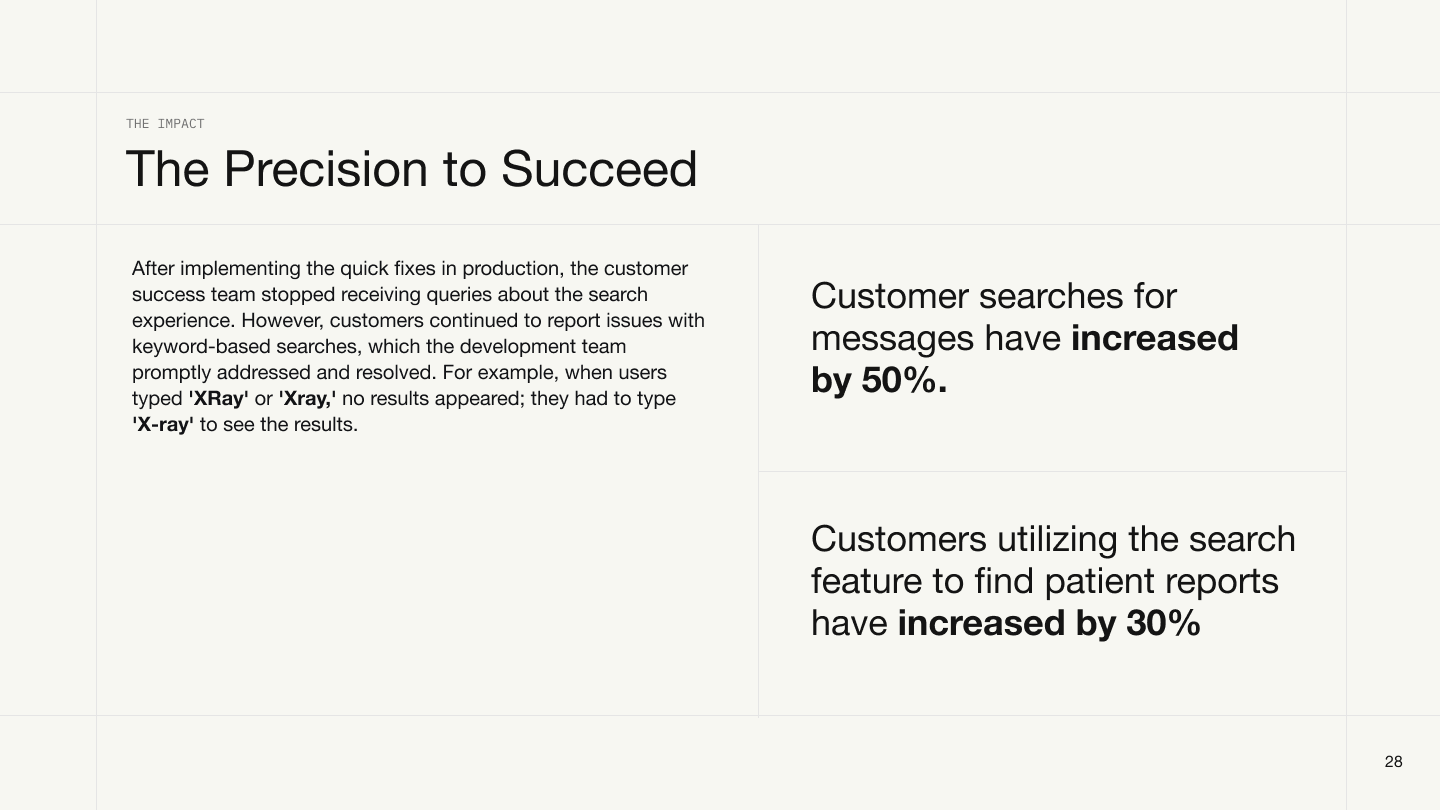Click the "success team" phrase in paragraph
This screenshot has height=810, width=1440.
(193, 295)
